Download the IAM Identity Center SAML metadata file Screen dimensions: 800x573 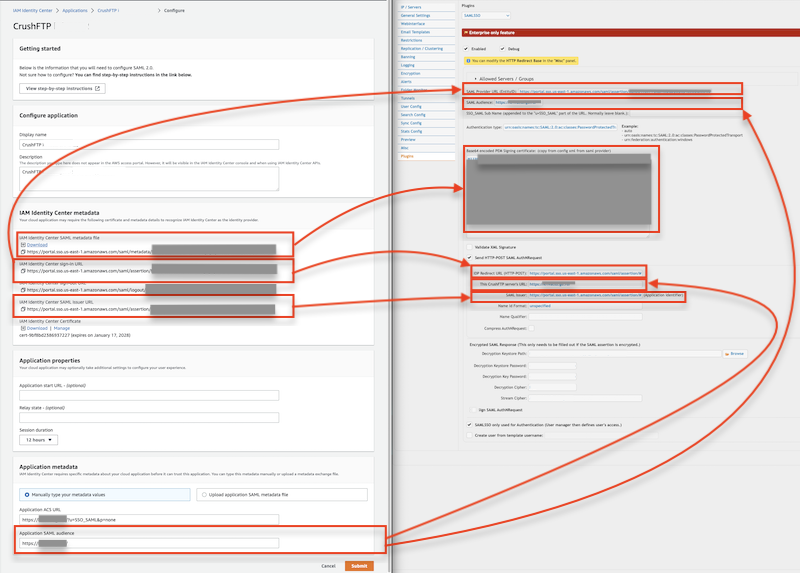[37, 245]
